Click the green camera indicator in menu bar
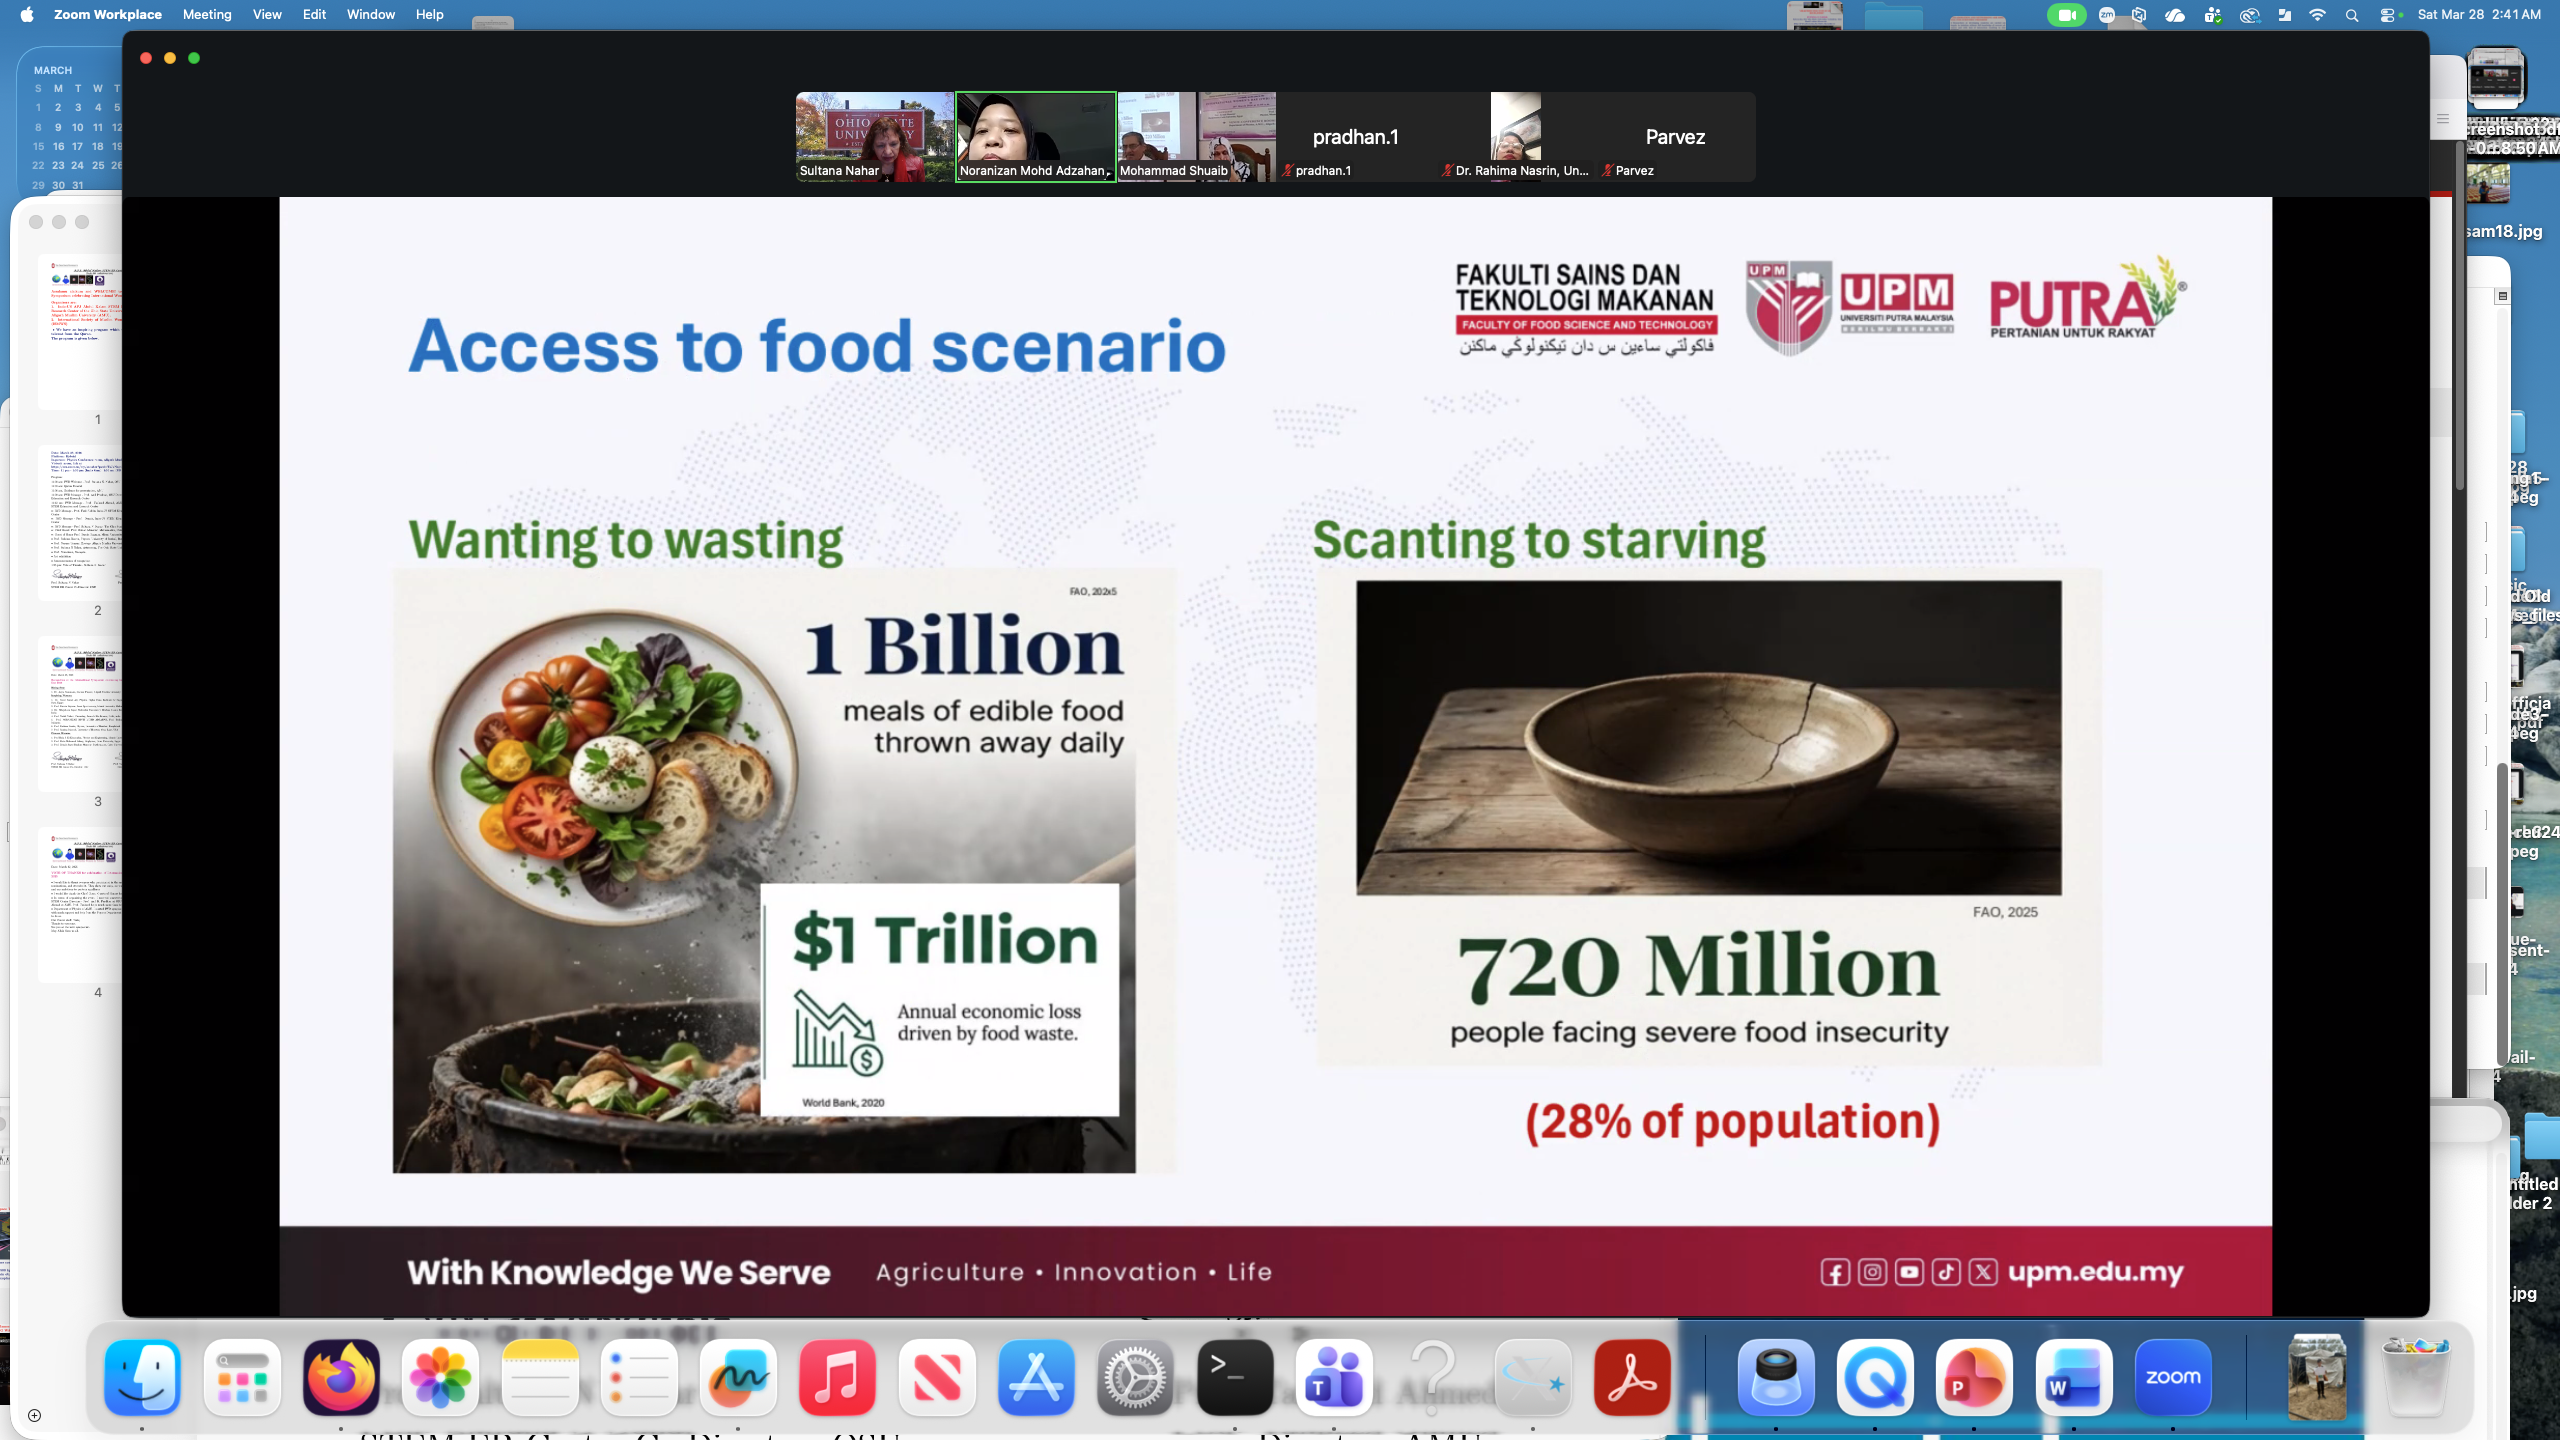 pyautogui.click(x=2065, y=15)
